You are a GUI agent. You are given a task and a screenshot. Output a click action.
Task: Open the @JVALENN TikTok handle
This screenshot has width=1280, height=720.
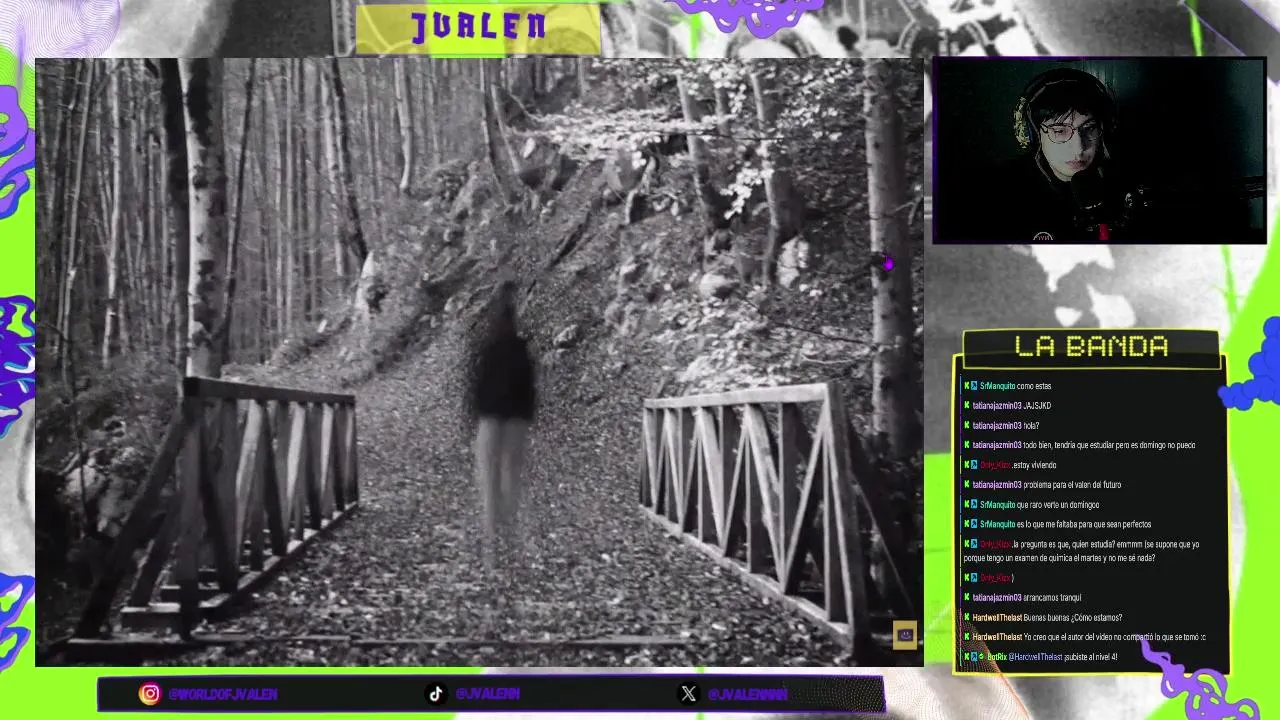point(487,693)
